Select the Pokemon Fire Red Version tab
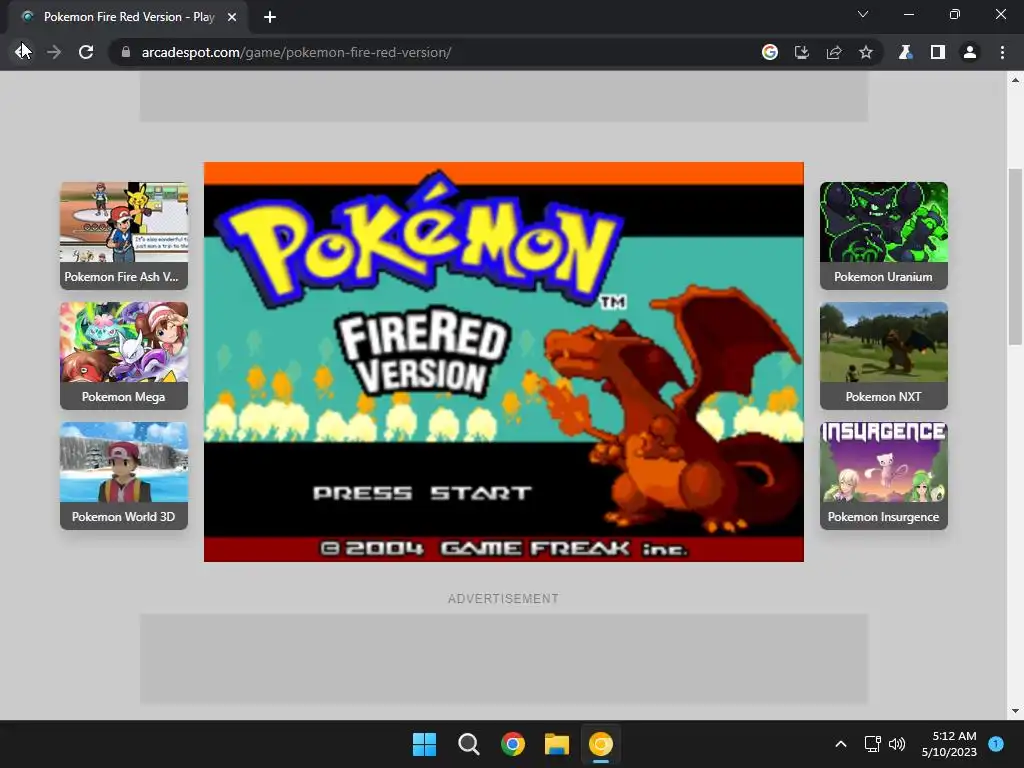 point(129,17)
